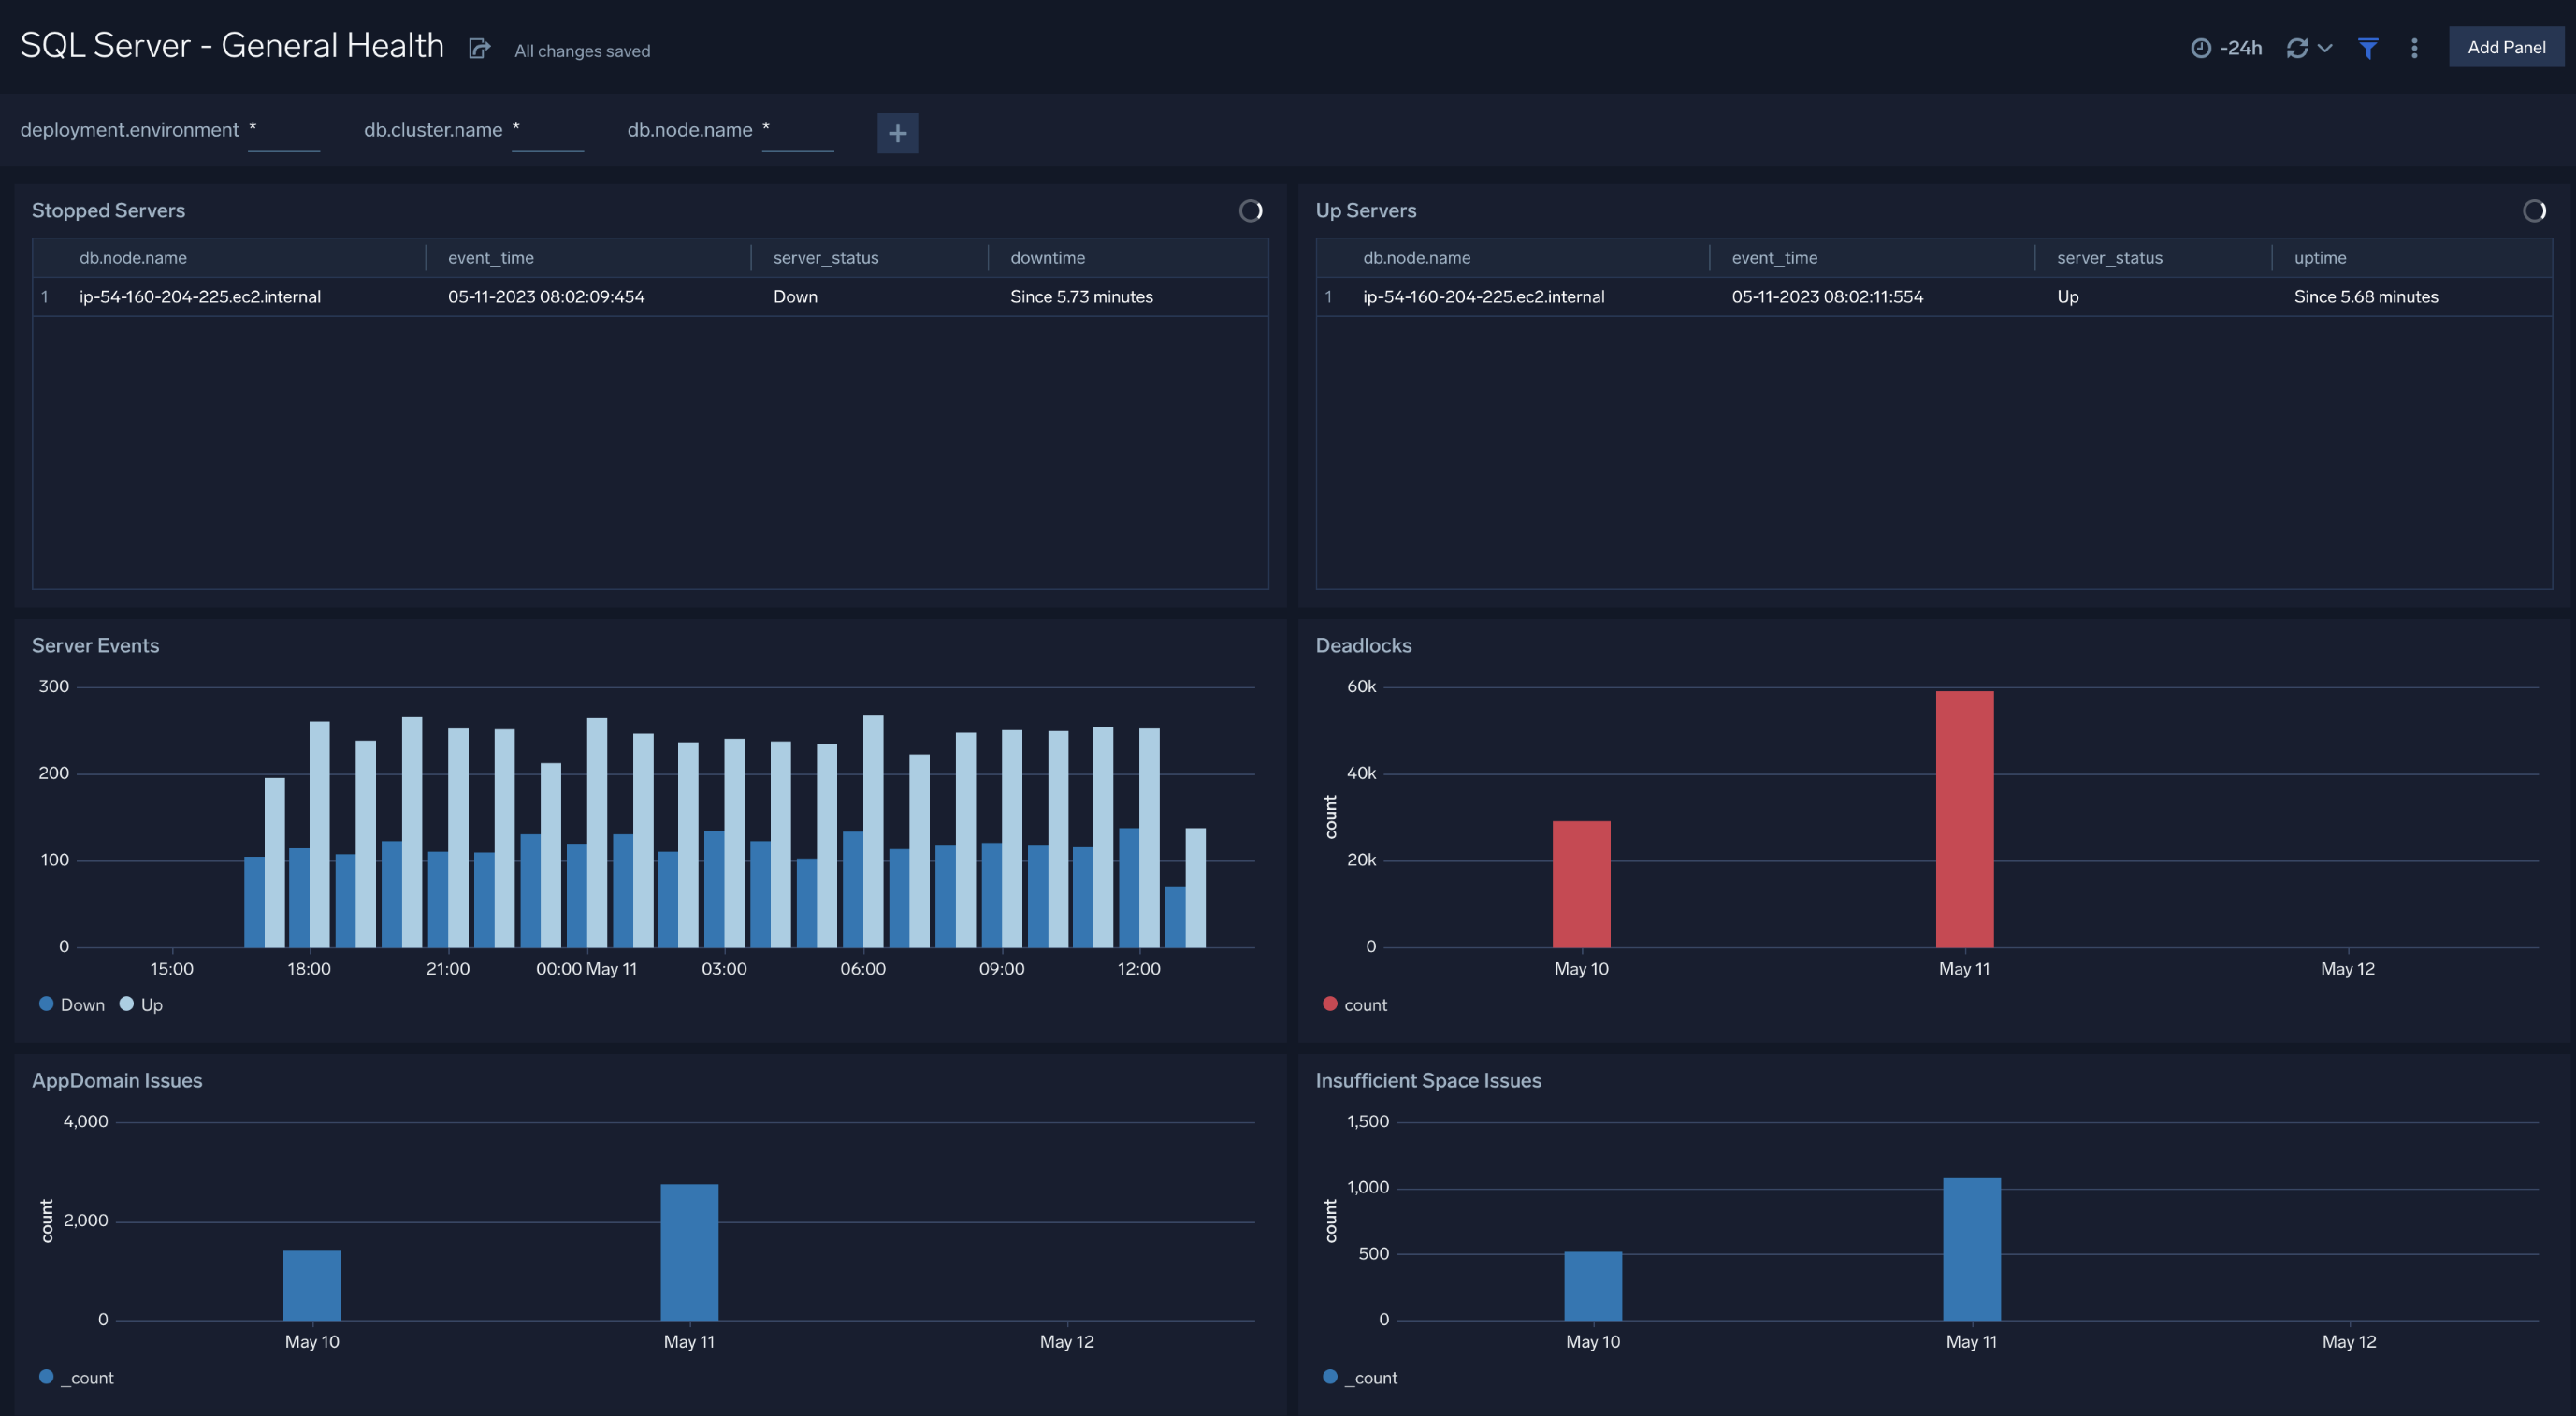Click May 11 bar in Insufficient Space Issues
Viewport: 2576px width, 1416px height.
coord(1971,1248)
